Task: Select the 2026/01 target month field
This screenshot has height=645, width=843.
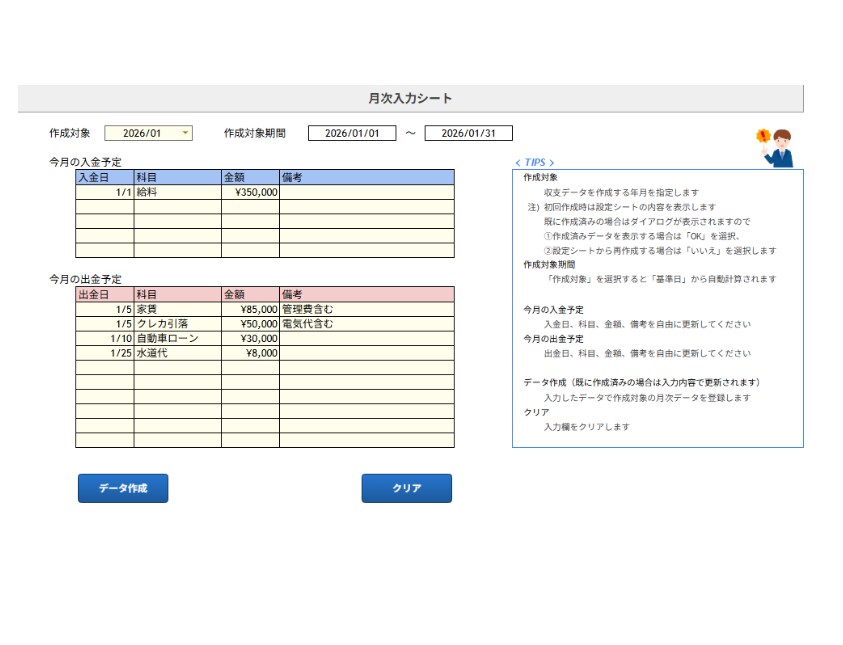Action: (148, 133)
